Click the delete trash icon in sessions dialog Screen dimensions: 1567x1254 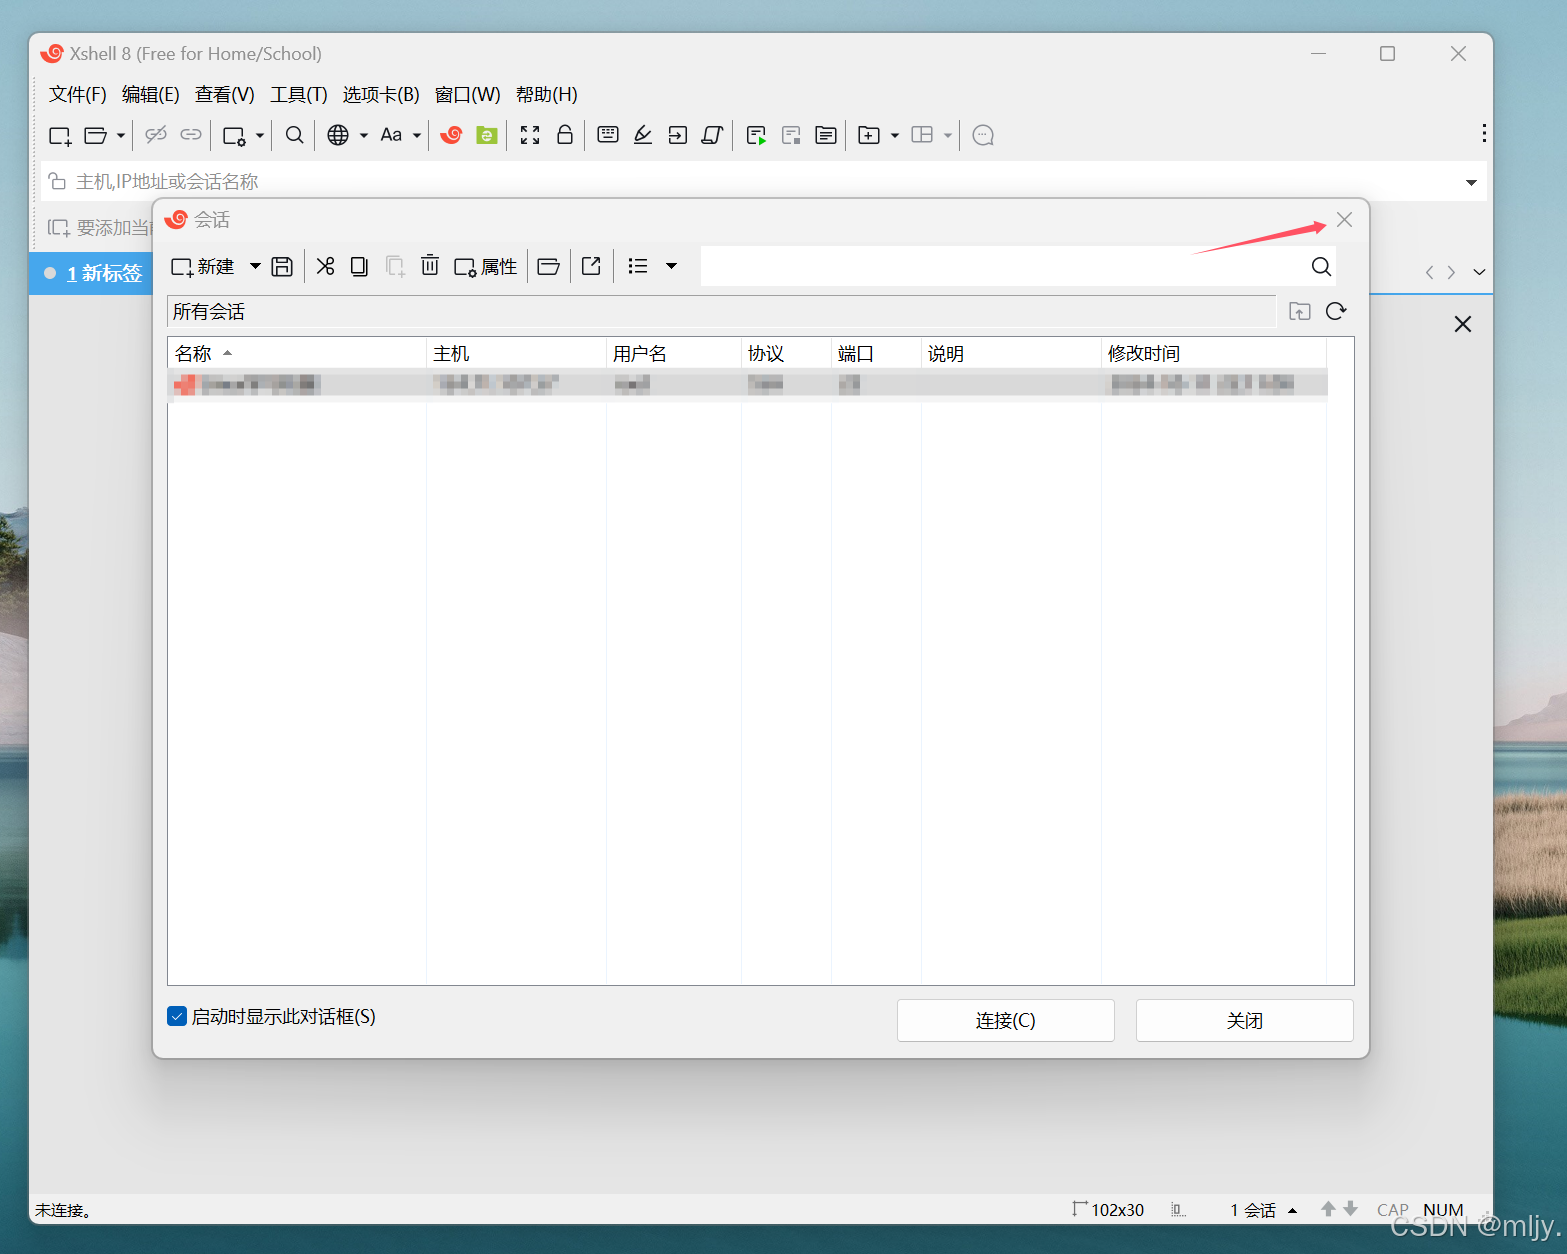pyautogui.click(x=430, y=266)
